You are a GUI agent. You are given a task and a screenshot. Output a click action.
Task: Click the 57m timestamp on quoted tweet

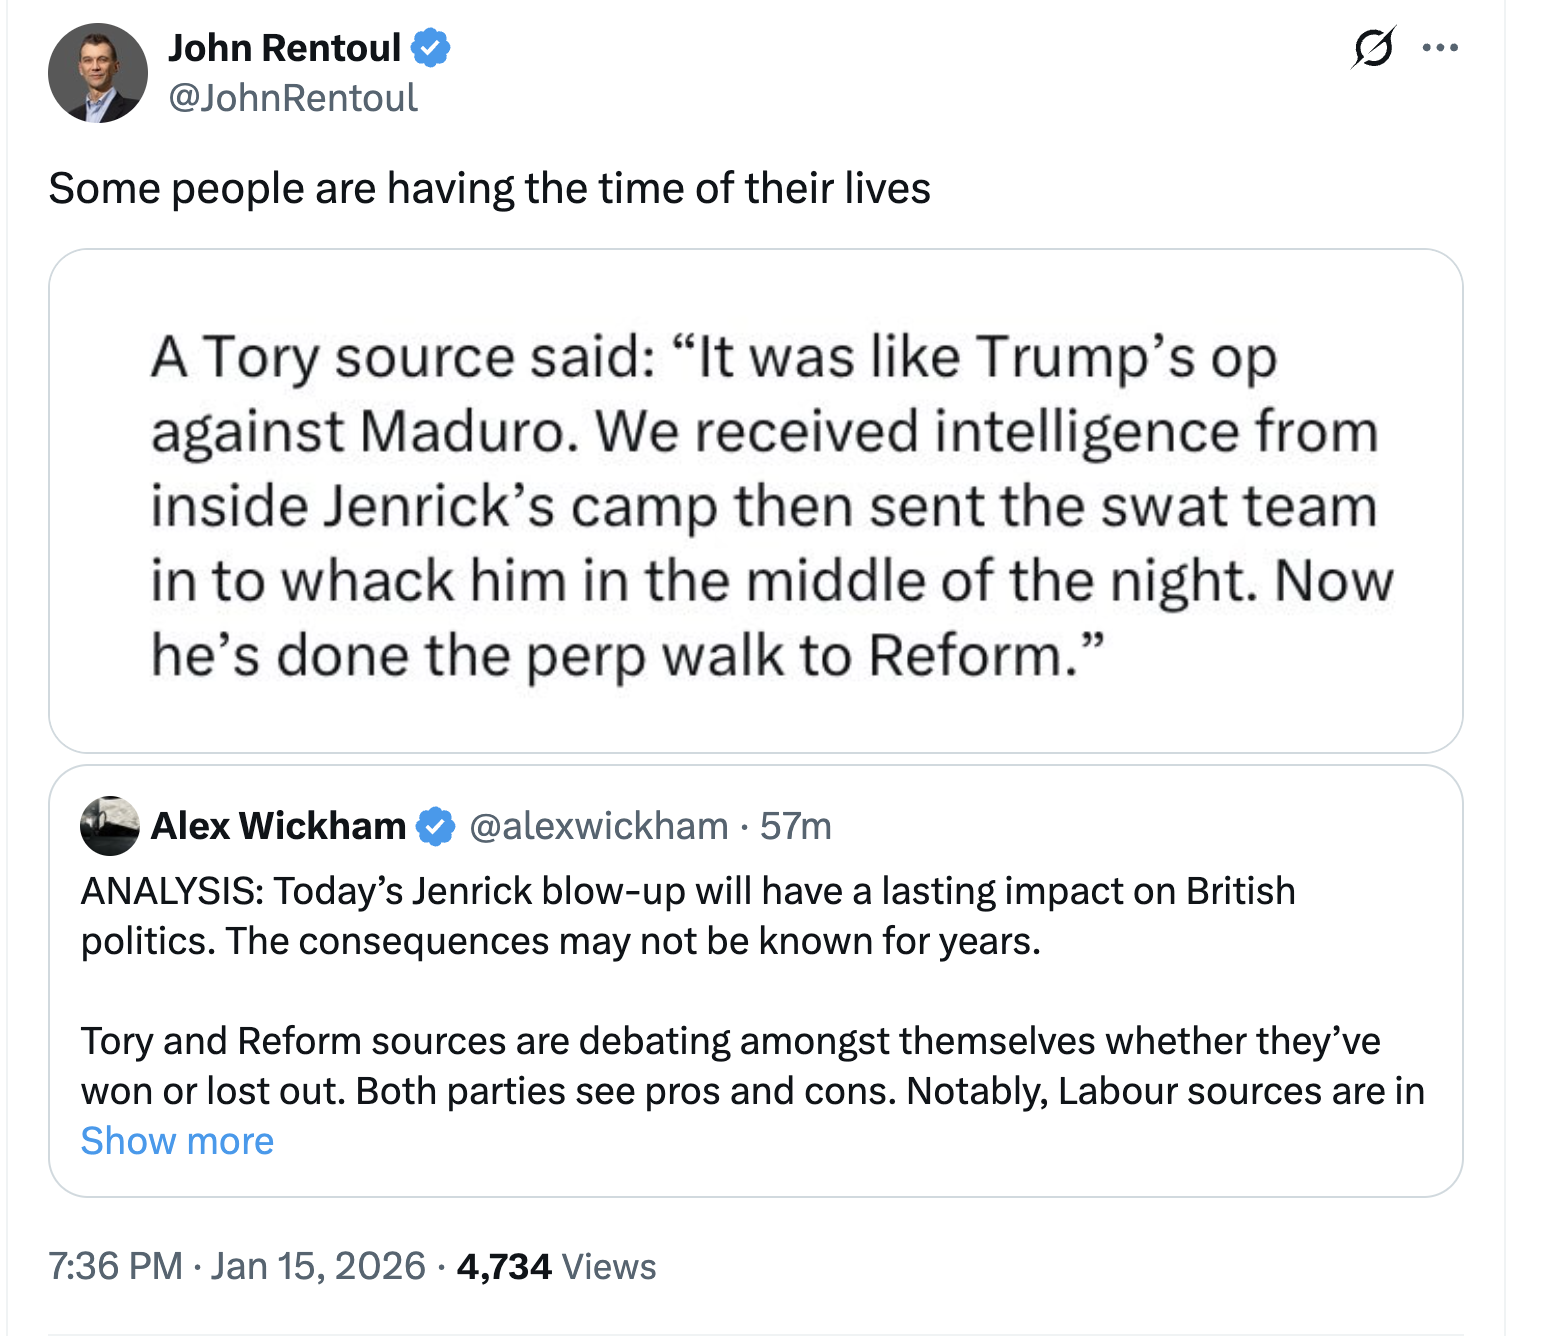click(x=796, y=826)
